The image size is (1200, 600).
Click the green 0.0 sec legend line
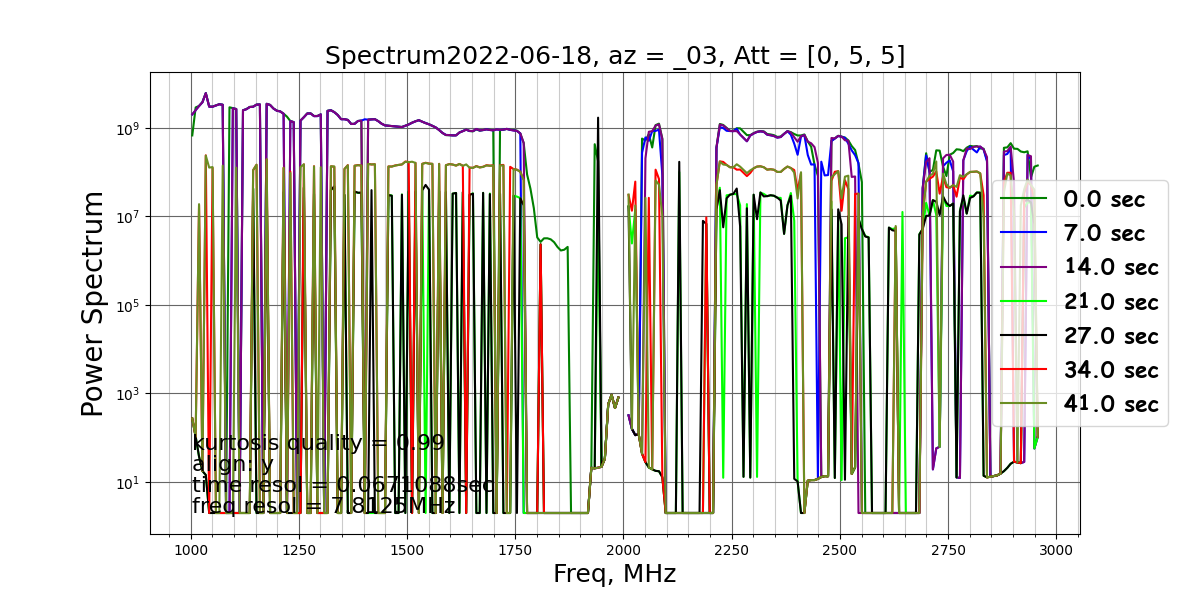point(1024,199)
